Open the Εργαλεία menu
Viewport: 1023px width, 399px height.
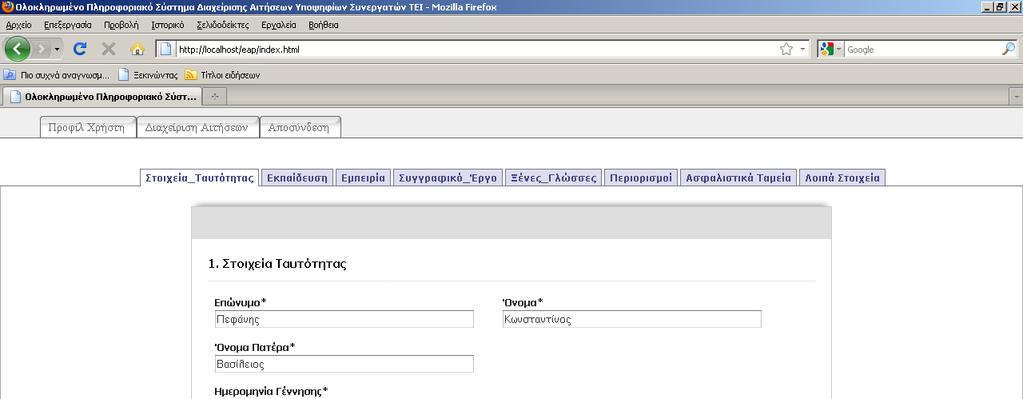[x=279, y=25]
